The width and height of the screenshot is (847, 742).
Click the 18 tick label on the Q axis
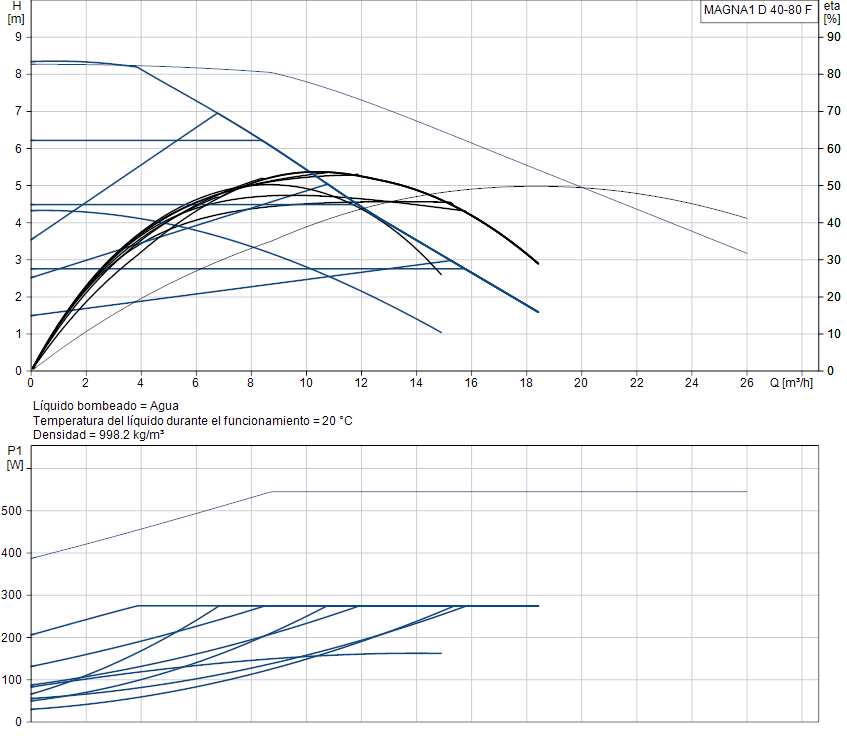(x=526, y=383)
